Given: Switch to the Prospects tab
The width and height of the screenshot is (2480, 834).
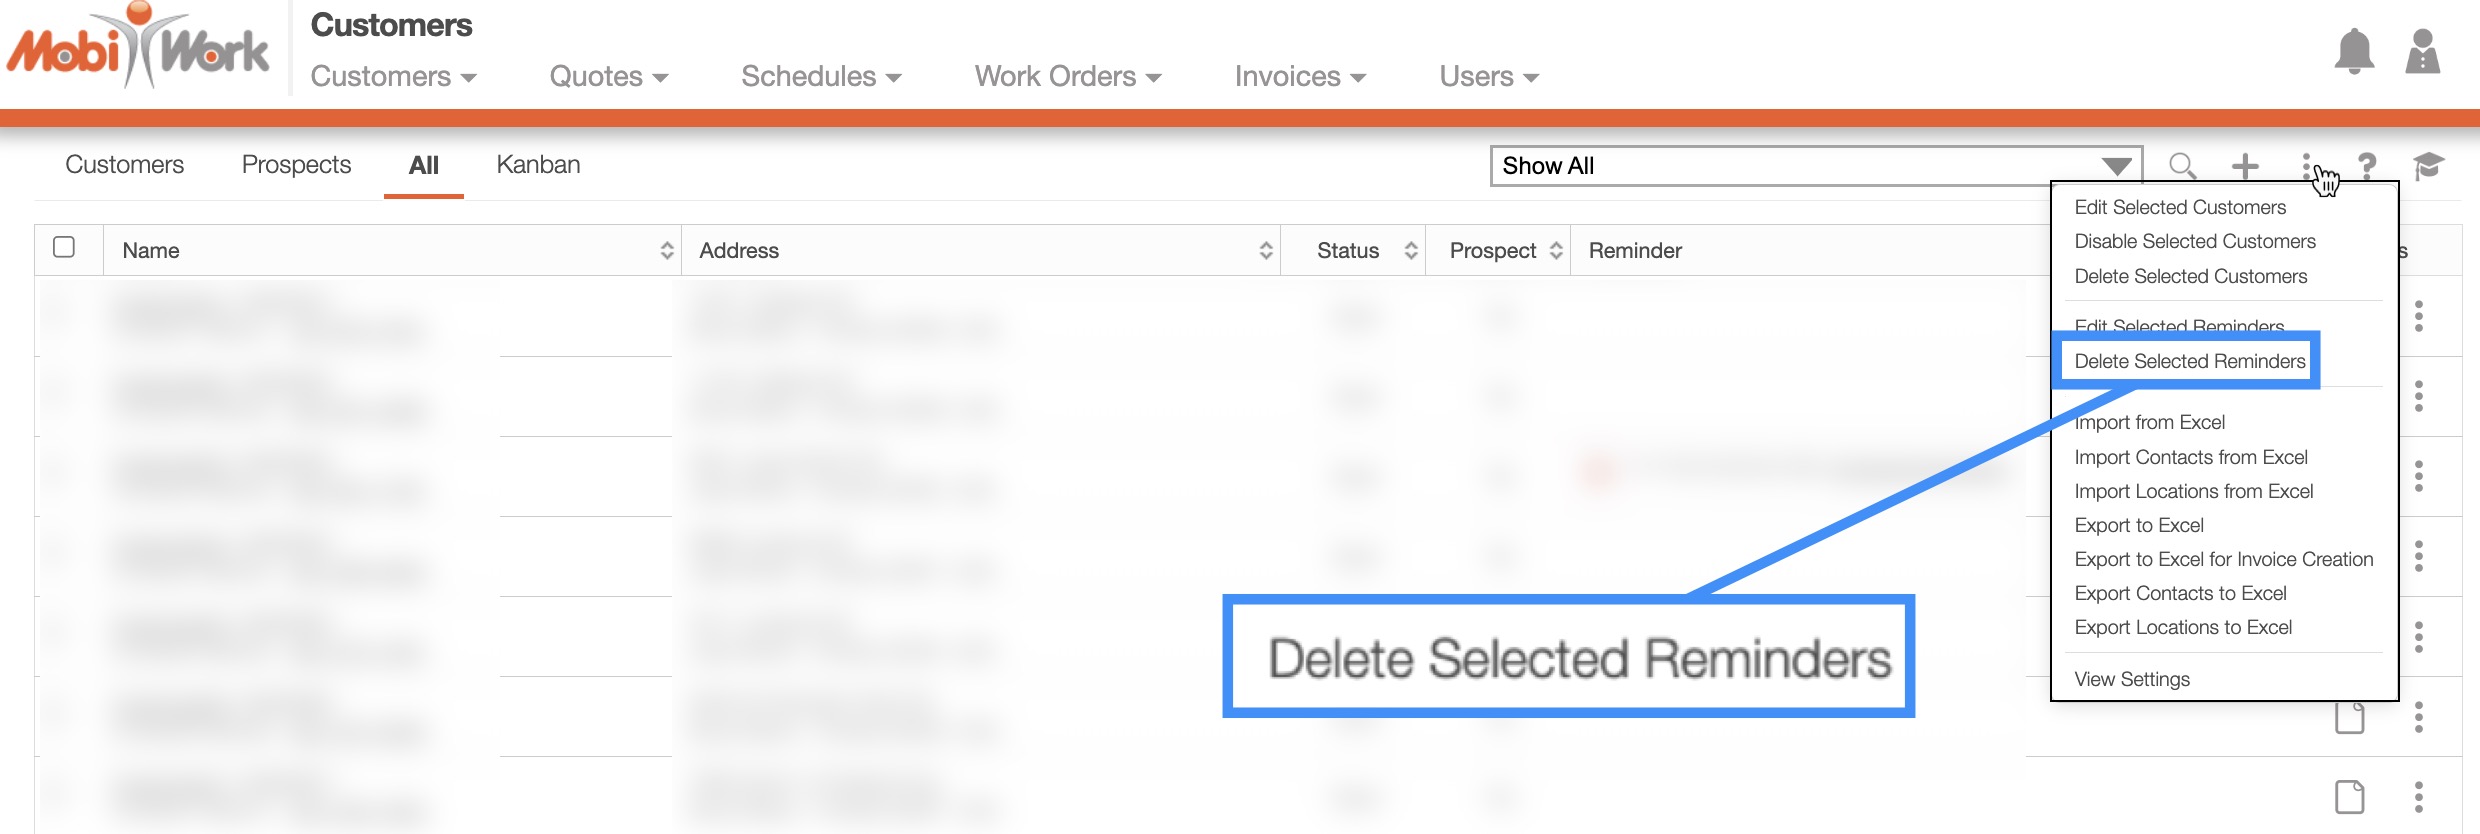Looking at the screenshot, I should 296,165.
